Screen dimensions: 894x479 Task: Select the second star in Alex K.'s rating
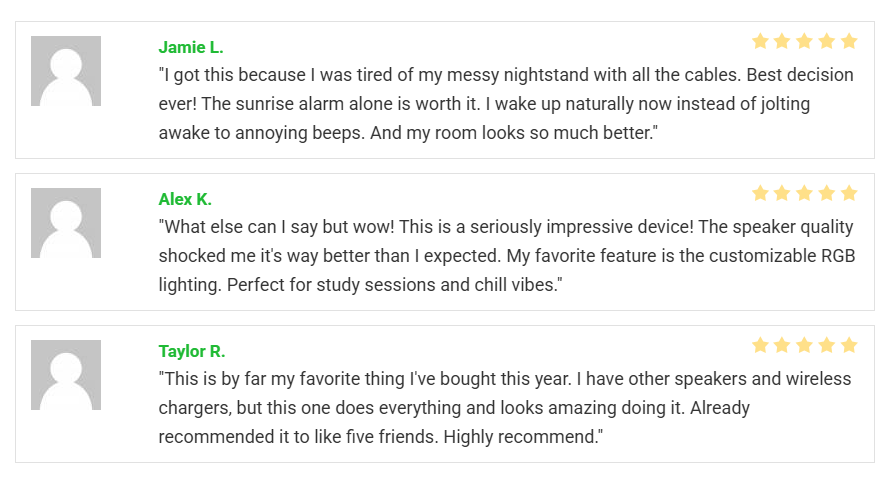pos(782,193)
